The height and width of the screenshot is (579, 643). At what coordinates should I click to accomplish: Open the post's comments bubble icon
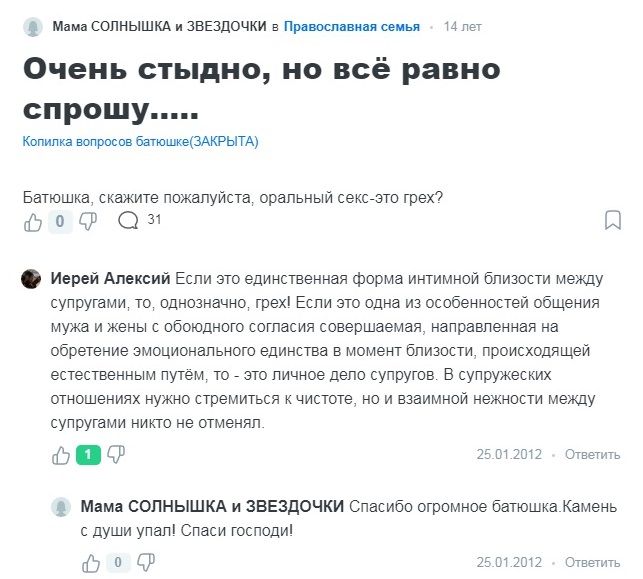pyautogui.click(x=128, y=221)
